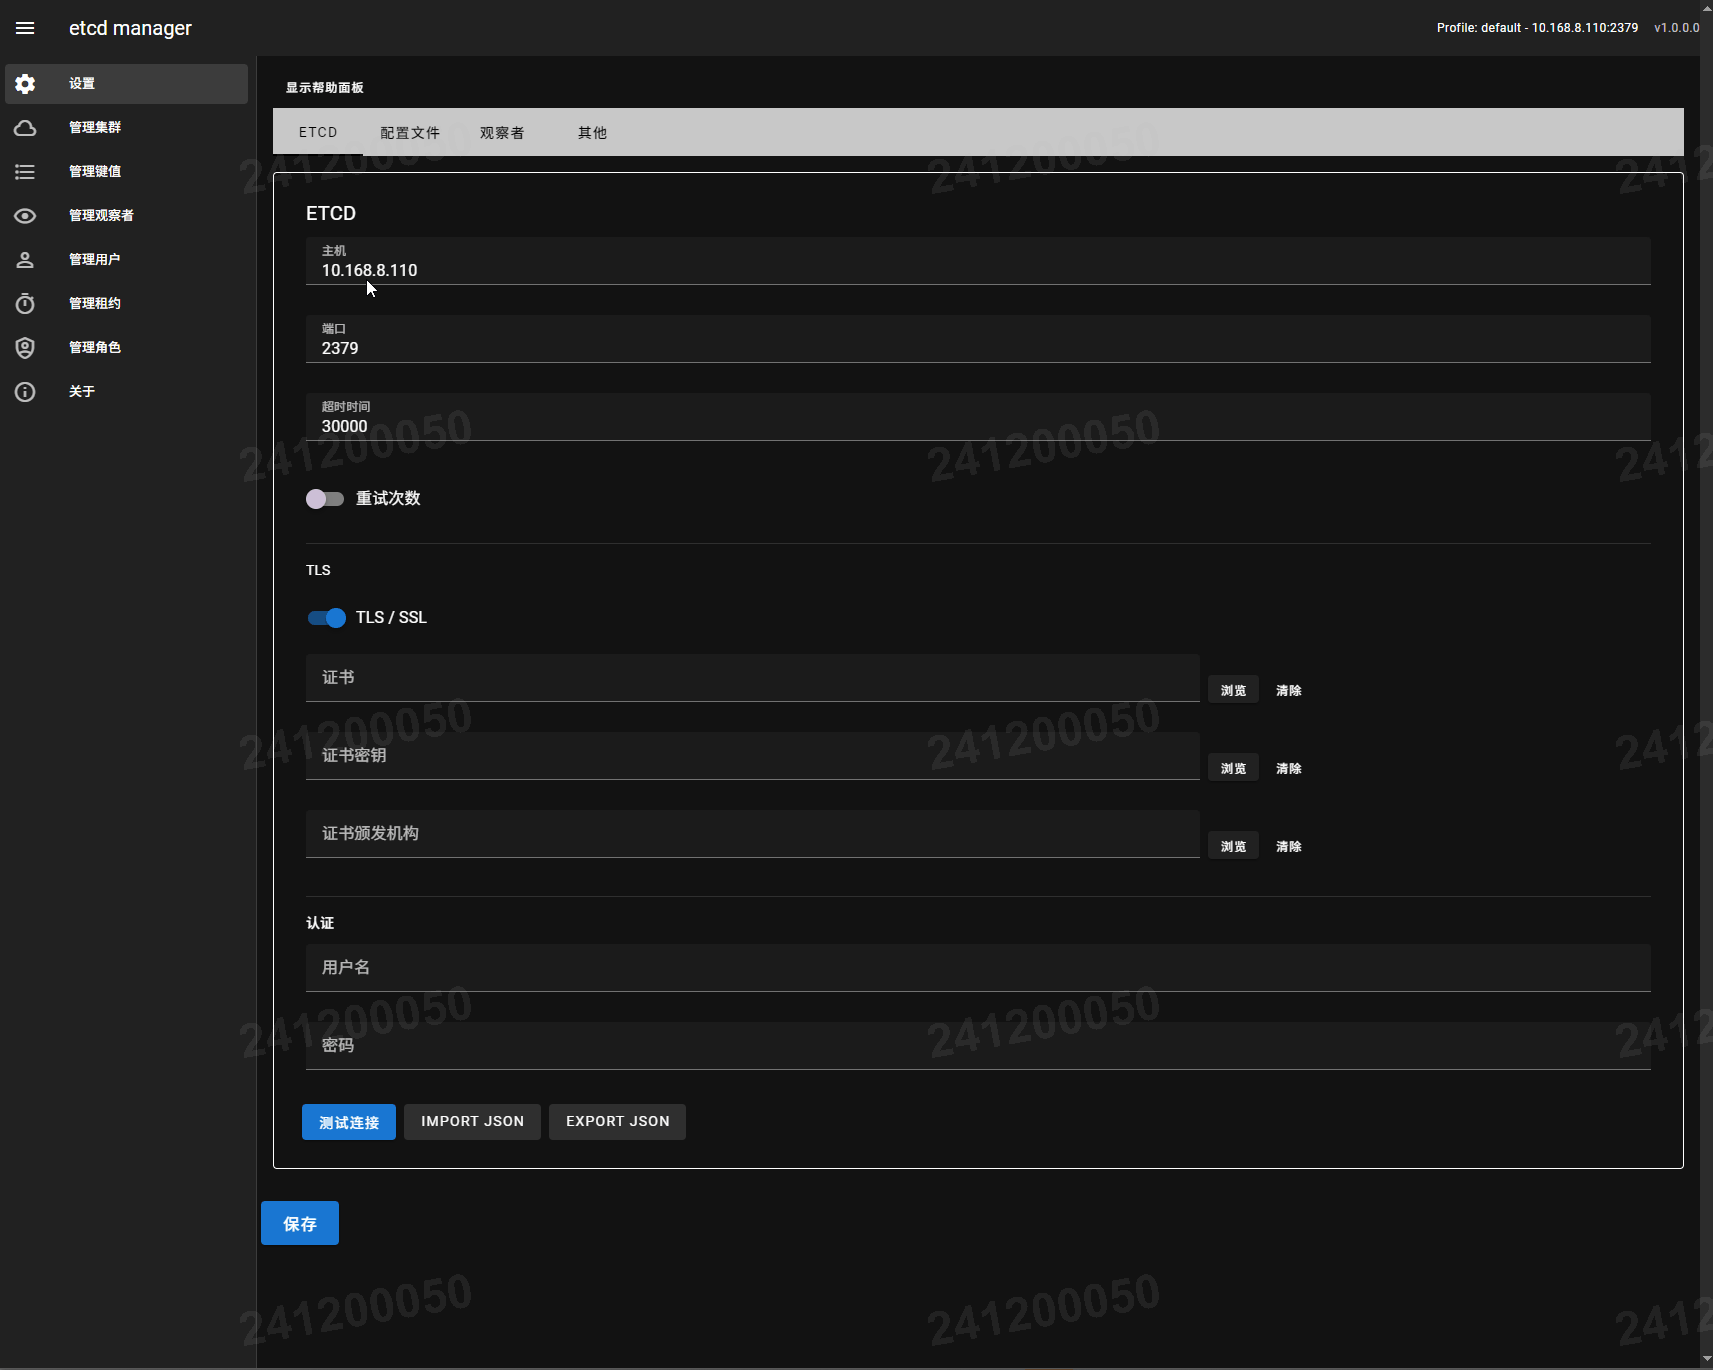This screenshot has height=1370, width=1713.
Task: Click the 密码 password input field
Action: point(978,1046)
